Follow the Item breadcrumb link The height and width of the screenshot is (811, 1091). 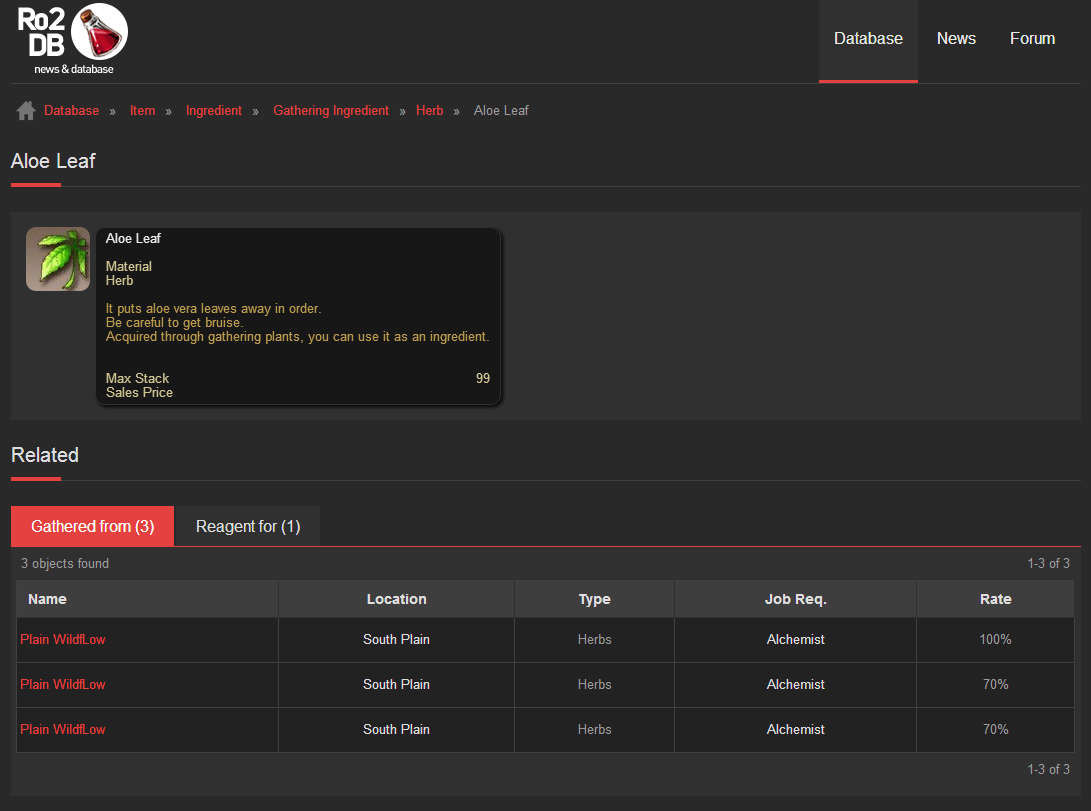pyautogui.click(x=143, y=111)
